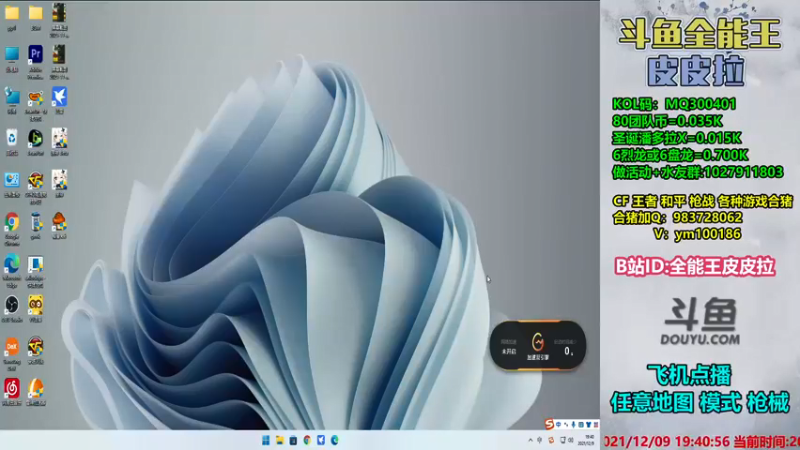Screen dimensions: 800x450
Task: Open the Recycle Bin desktop icon
Action: 12,138
